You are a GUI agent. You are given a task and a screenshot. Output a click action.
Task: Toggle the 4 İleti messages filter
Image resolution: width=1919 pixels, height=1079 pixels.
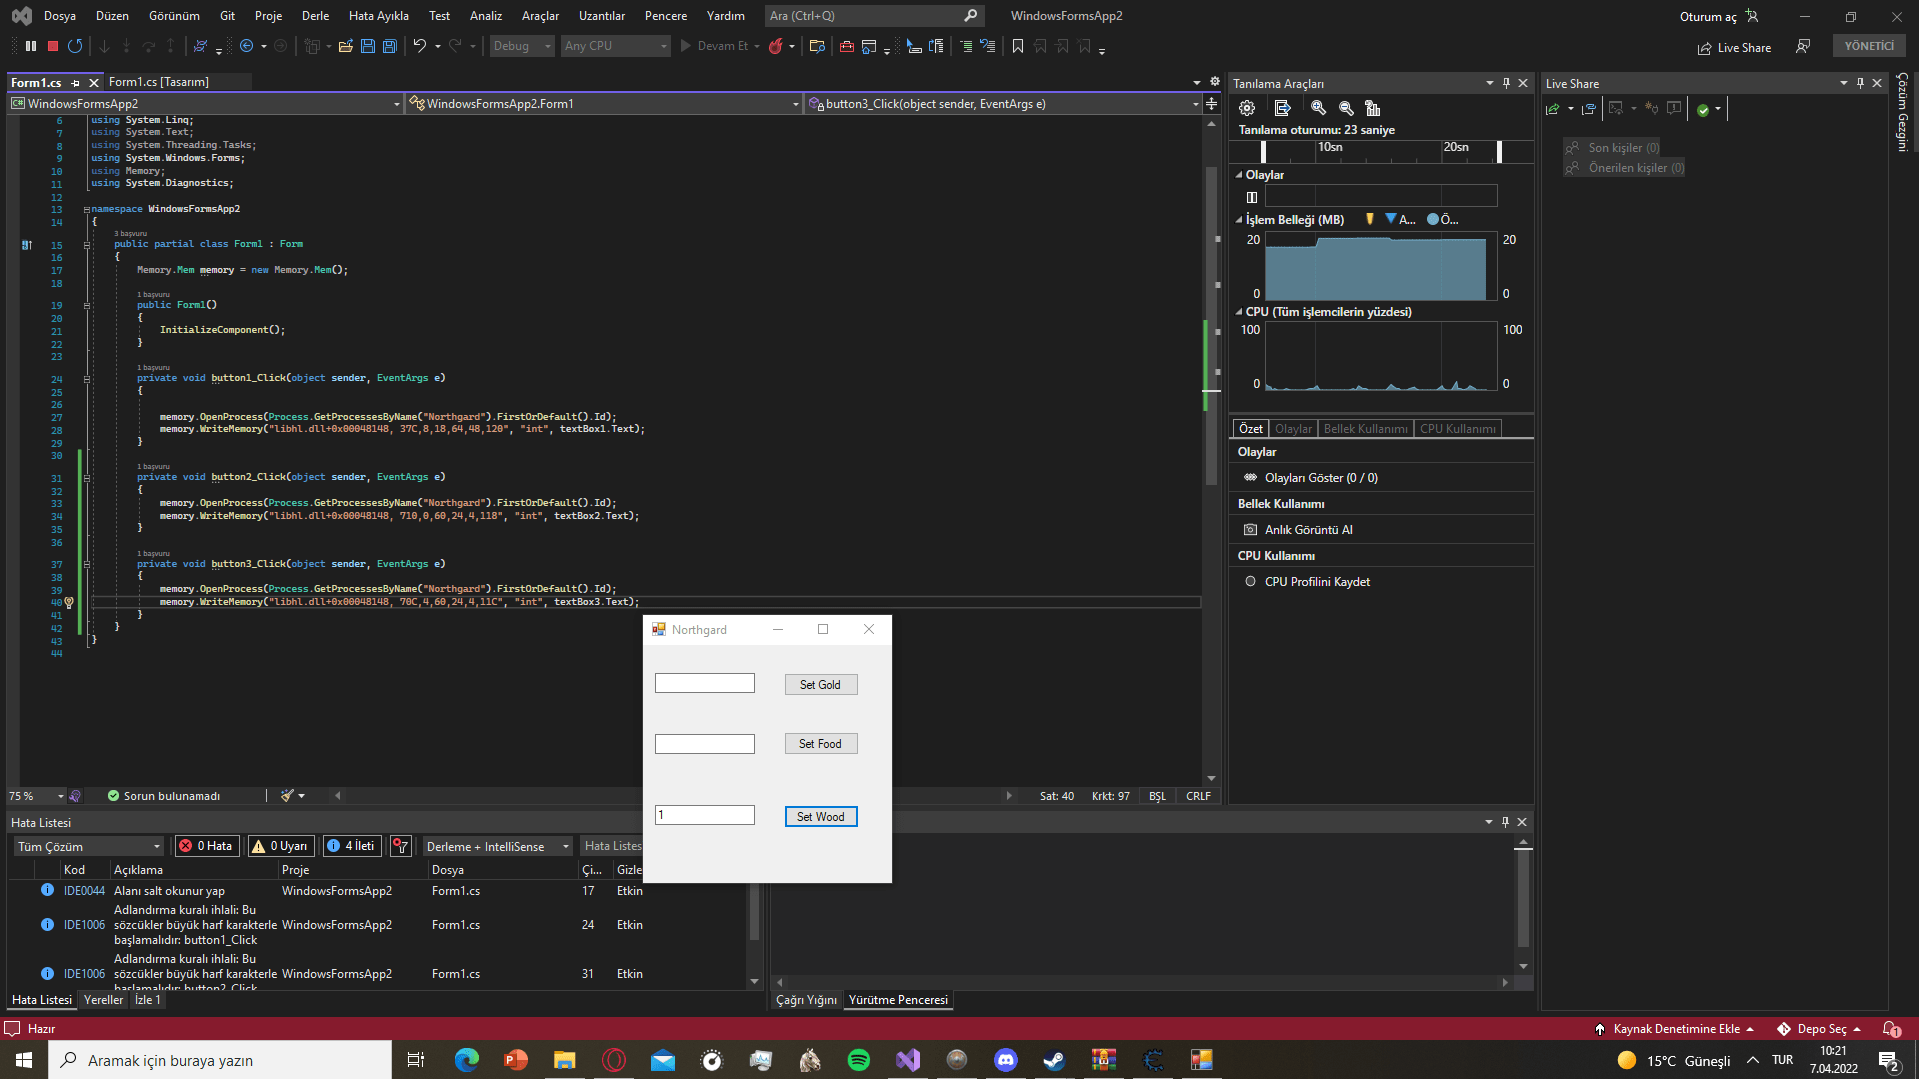coord(352,846)
